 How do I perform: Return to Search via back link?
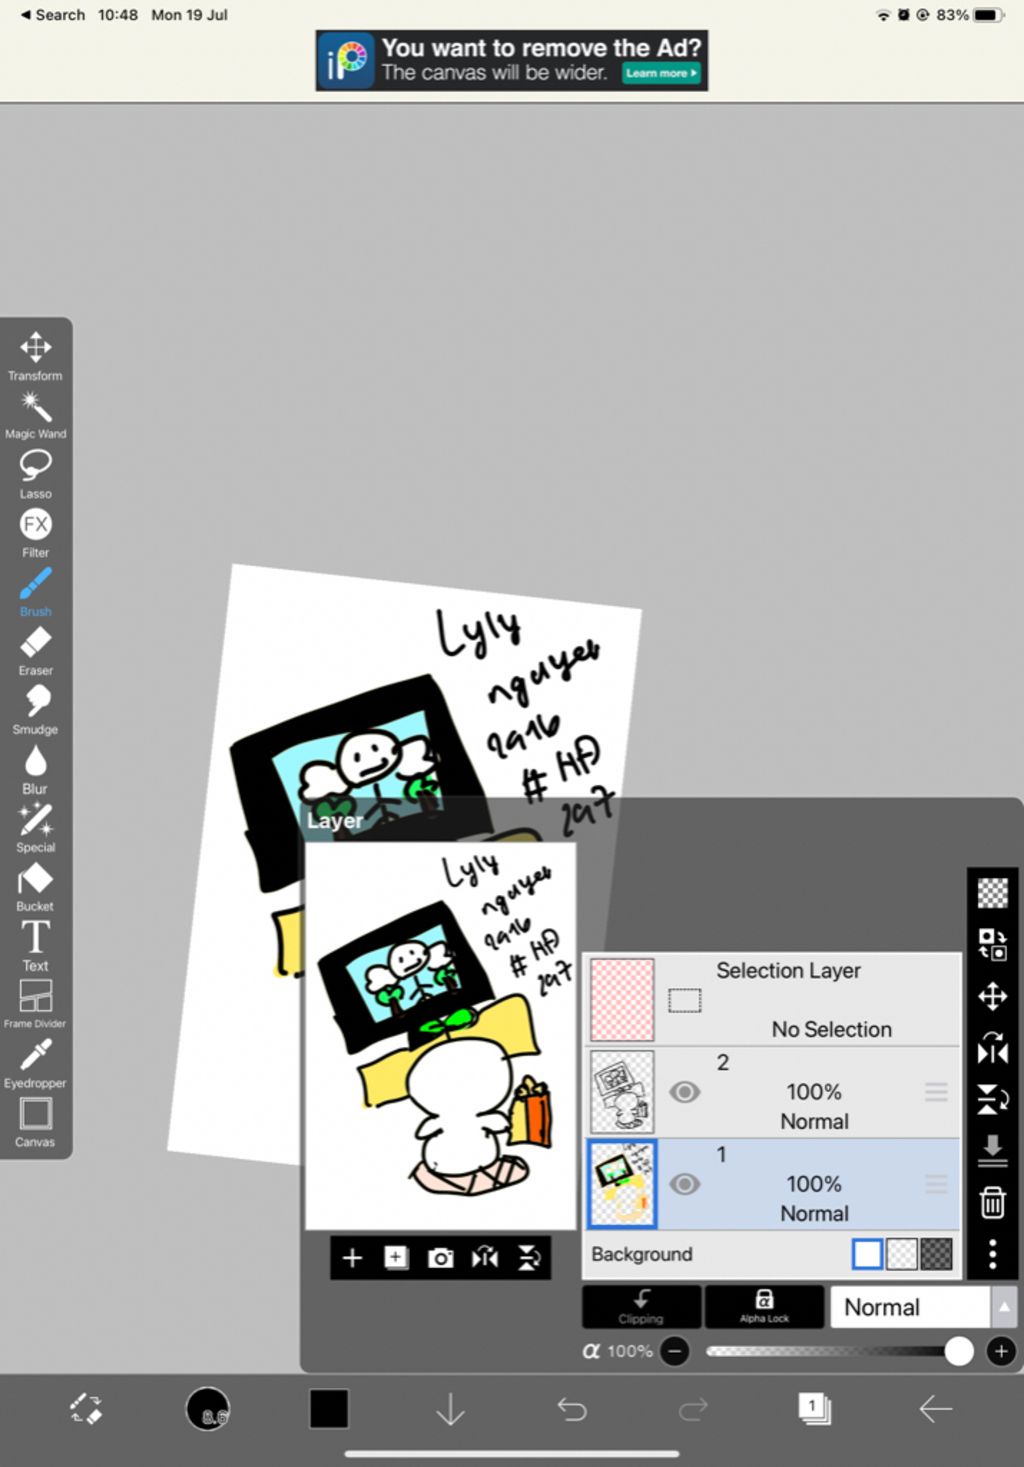click(53, 15)
